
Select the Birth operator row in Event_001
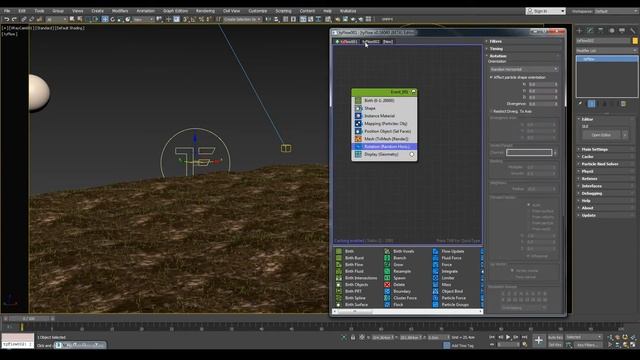384,100
